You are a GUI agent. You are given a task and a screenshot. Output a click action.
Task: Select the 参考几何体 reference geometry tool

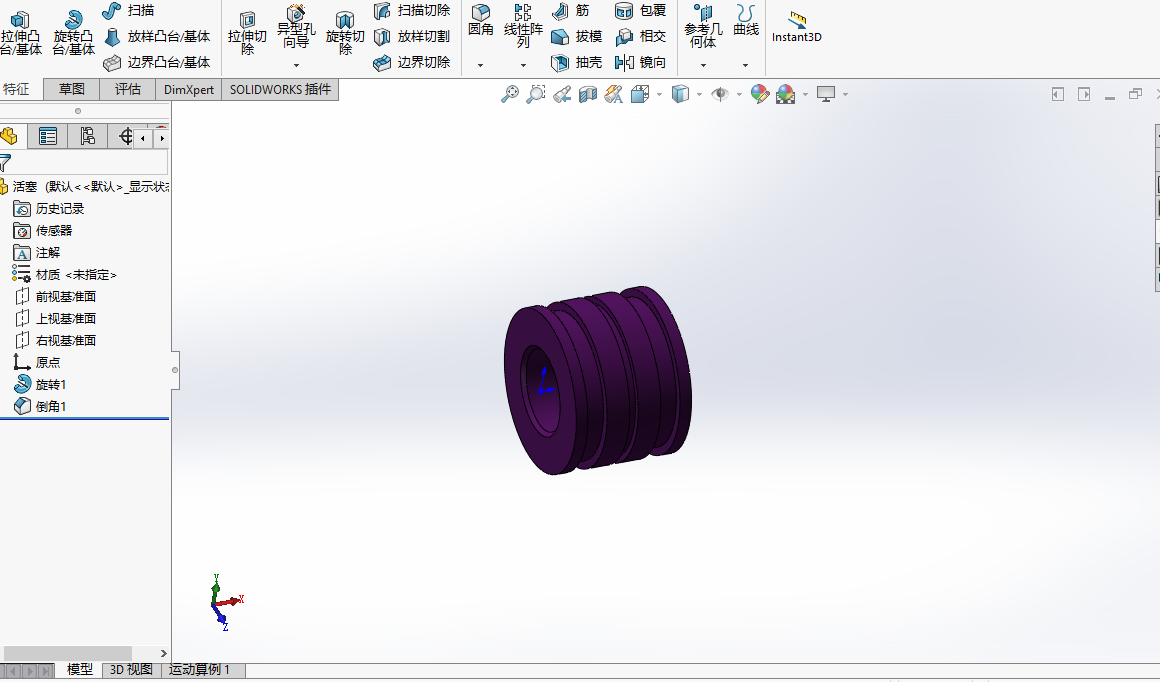coord(703,27)
